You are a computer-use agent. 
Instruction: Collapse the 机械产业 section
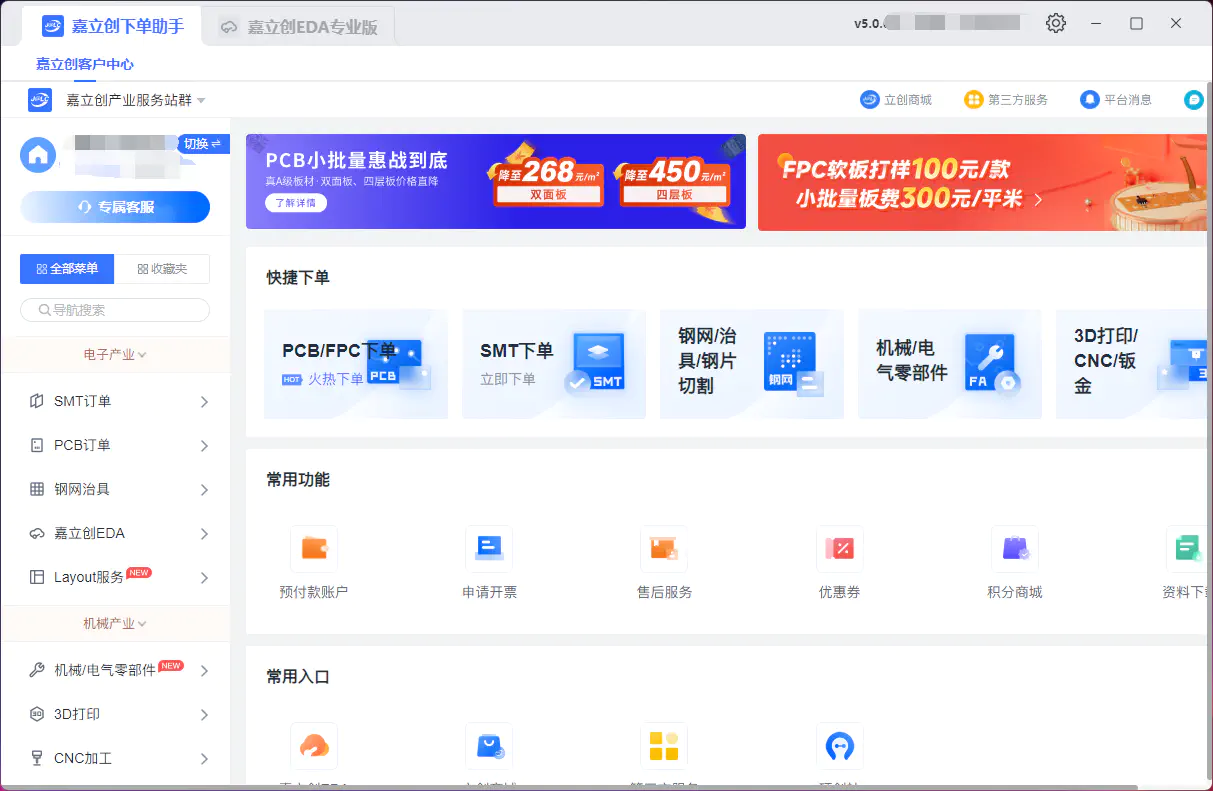point(114,622)
